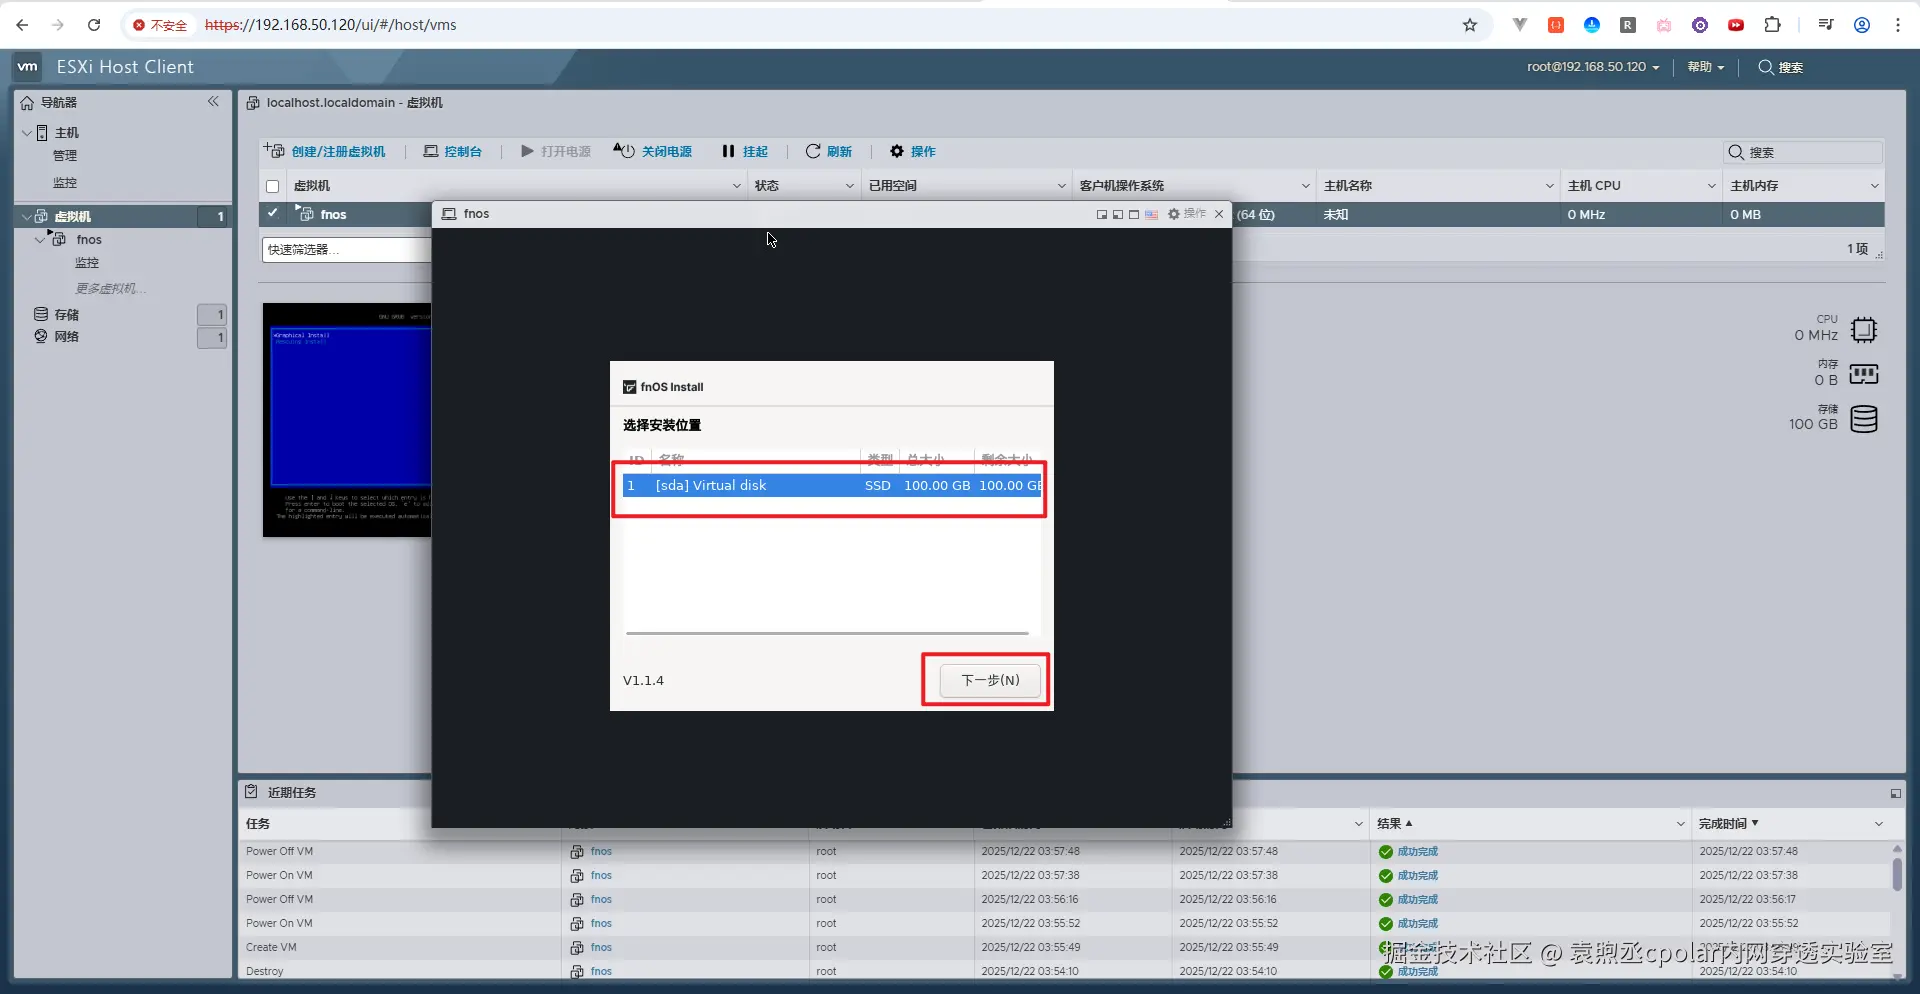Go back in browser history
Viewport: 1920px width, 994px height.
(x=22, y=25)
